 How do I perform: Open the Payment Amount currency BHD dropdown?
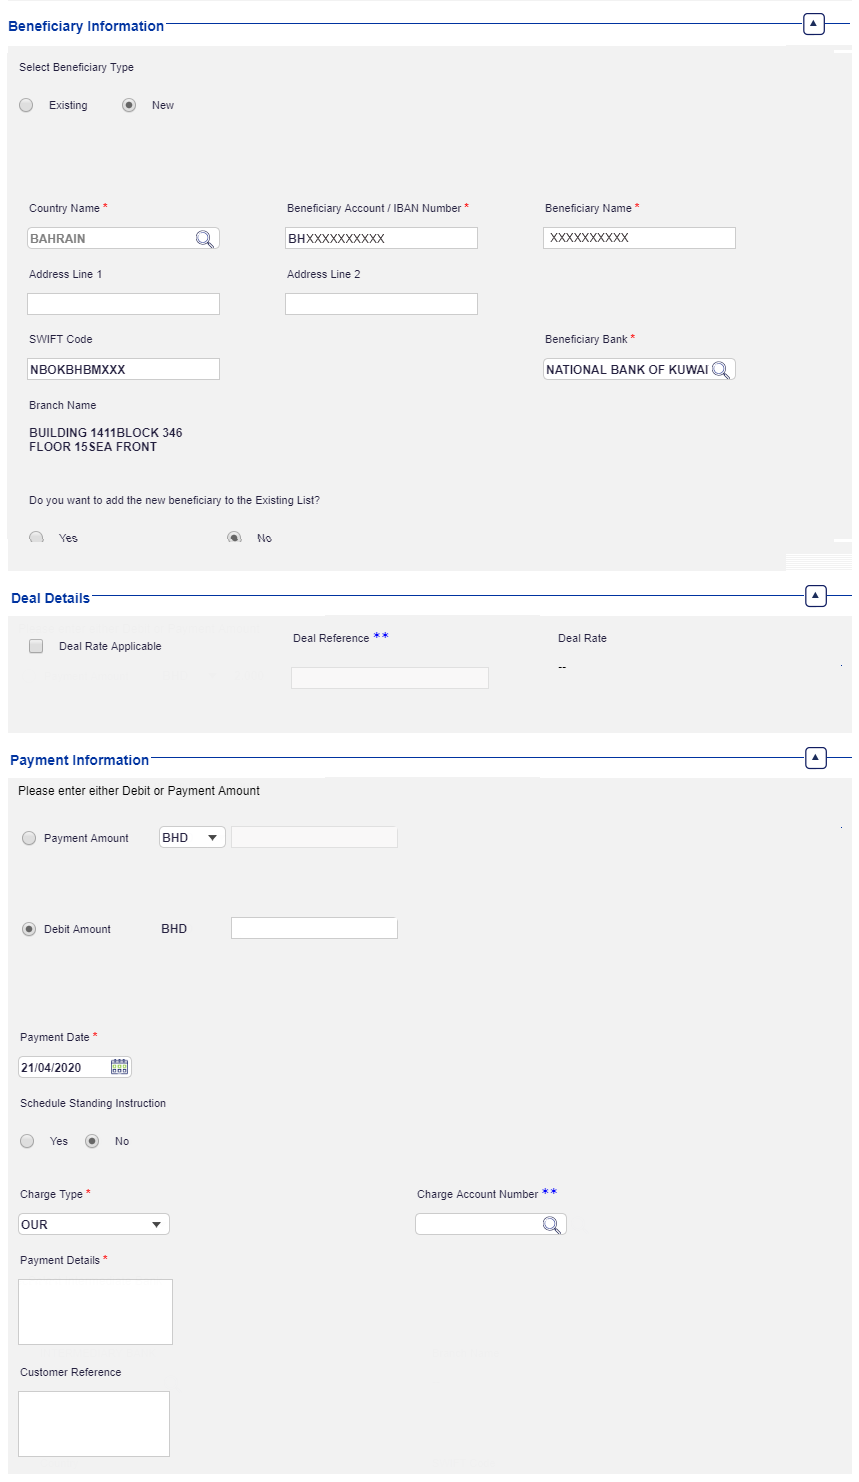coord(192,838)
